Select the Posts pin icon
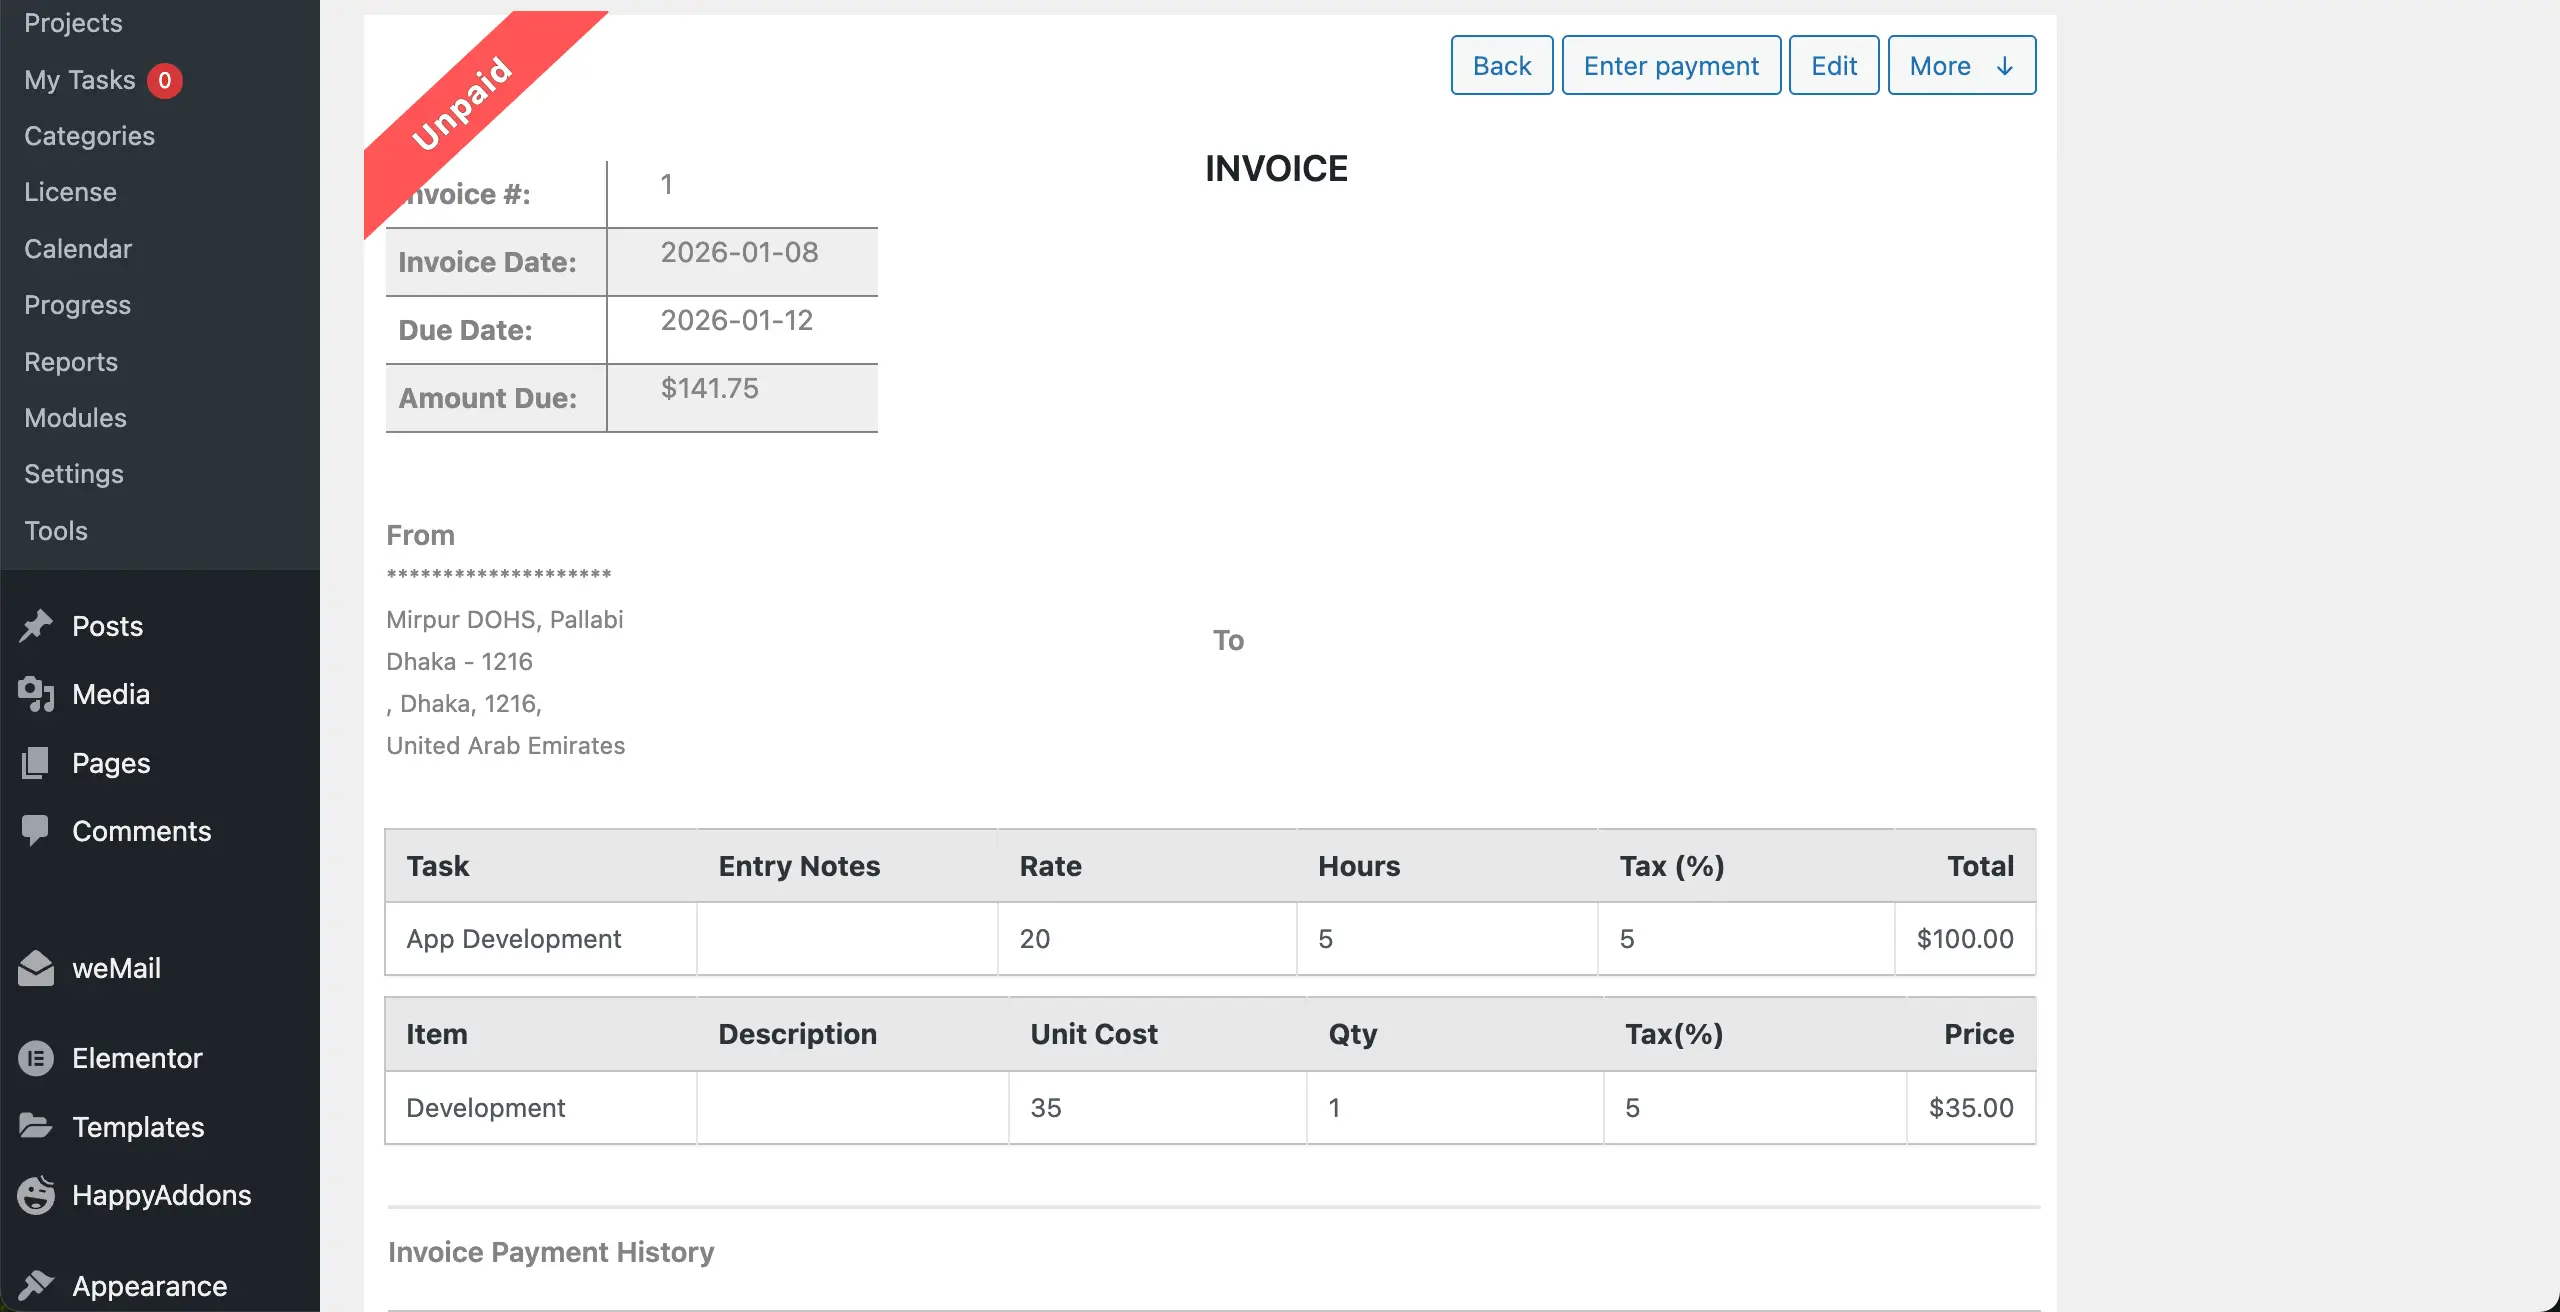The width and height of the screenshot is (2560, 1312). click(36, 625)
